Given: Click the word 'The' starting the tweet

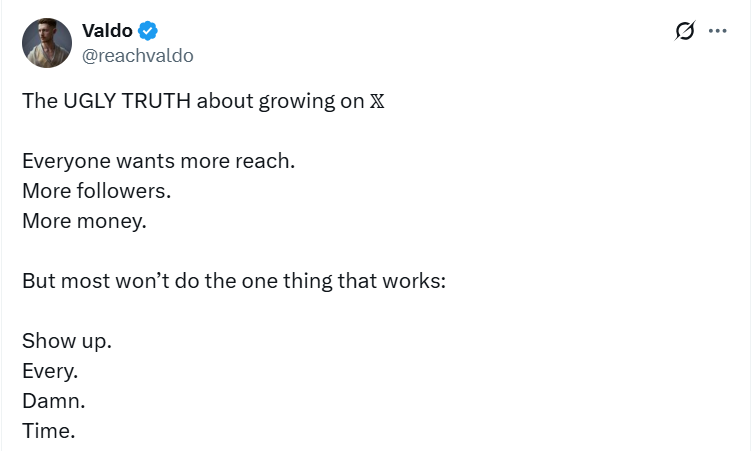Looking at the screenshot, I should click(x=38, y=102).
